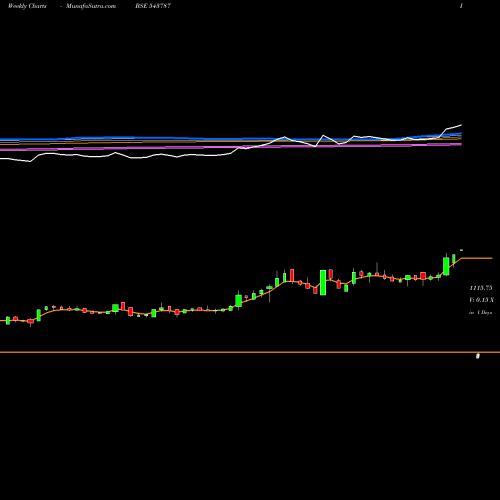Click the zero label below the orange baseline
500x500 pixels.
(x=478, y=356)
